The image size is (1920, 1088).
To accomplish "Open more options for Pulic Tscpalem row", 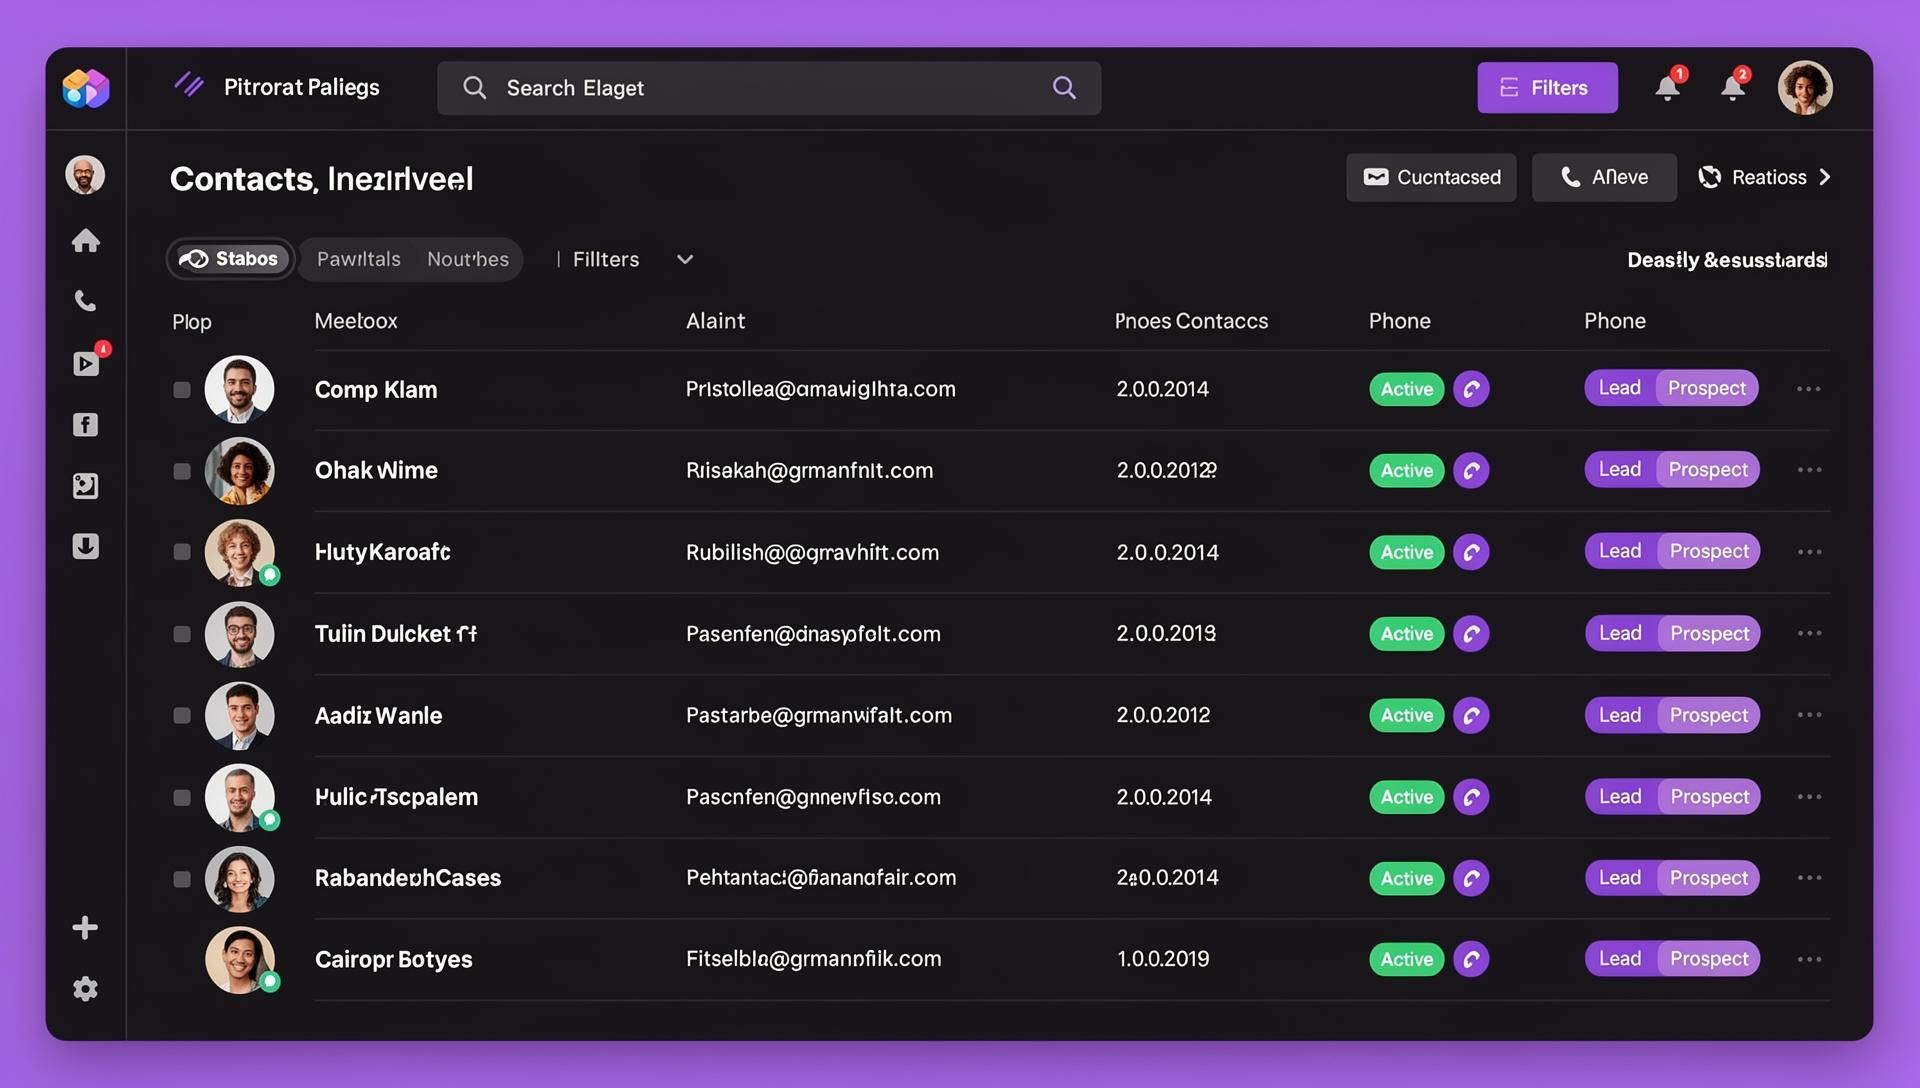I will coord(1809,797).
